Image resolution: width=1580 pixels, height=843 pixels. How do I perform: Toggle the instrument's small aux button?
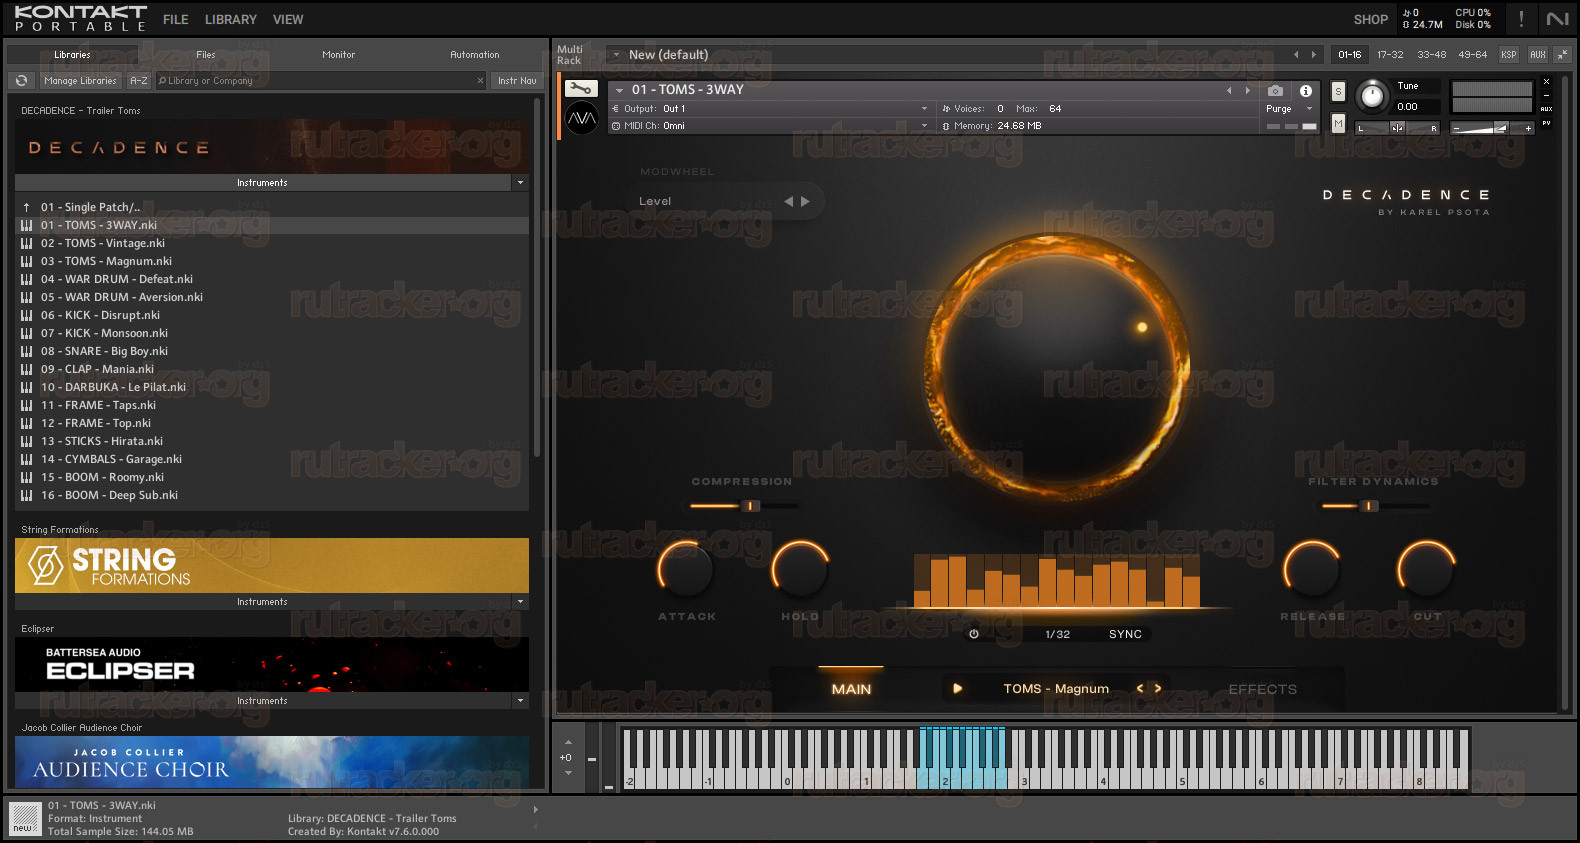pos(1546,109)
